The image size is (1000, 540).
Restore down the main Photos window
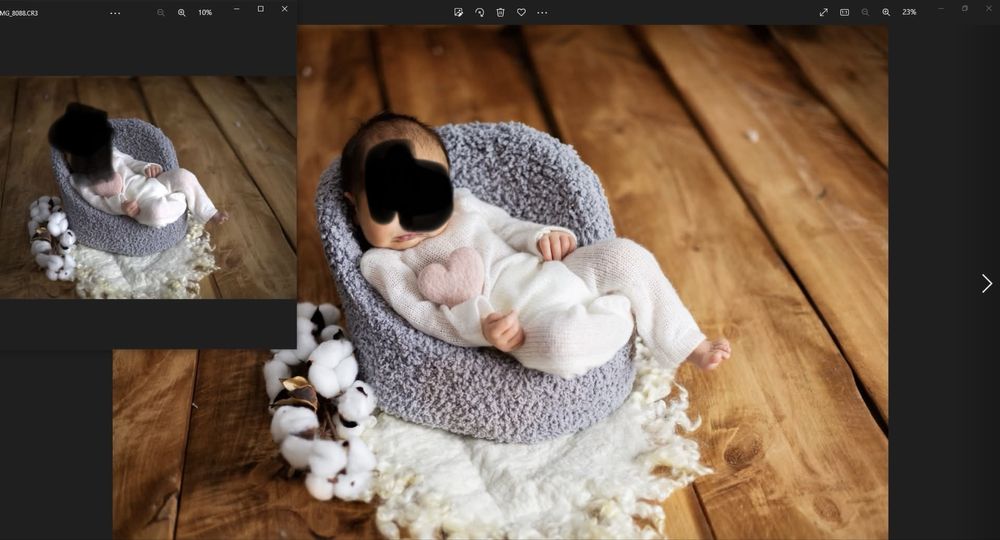click(x=965, y=9)
